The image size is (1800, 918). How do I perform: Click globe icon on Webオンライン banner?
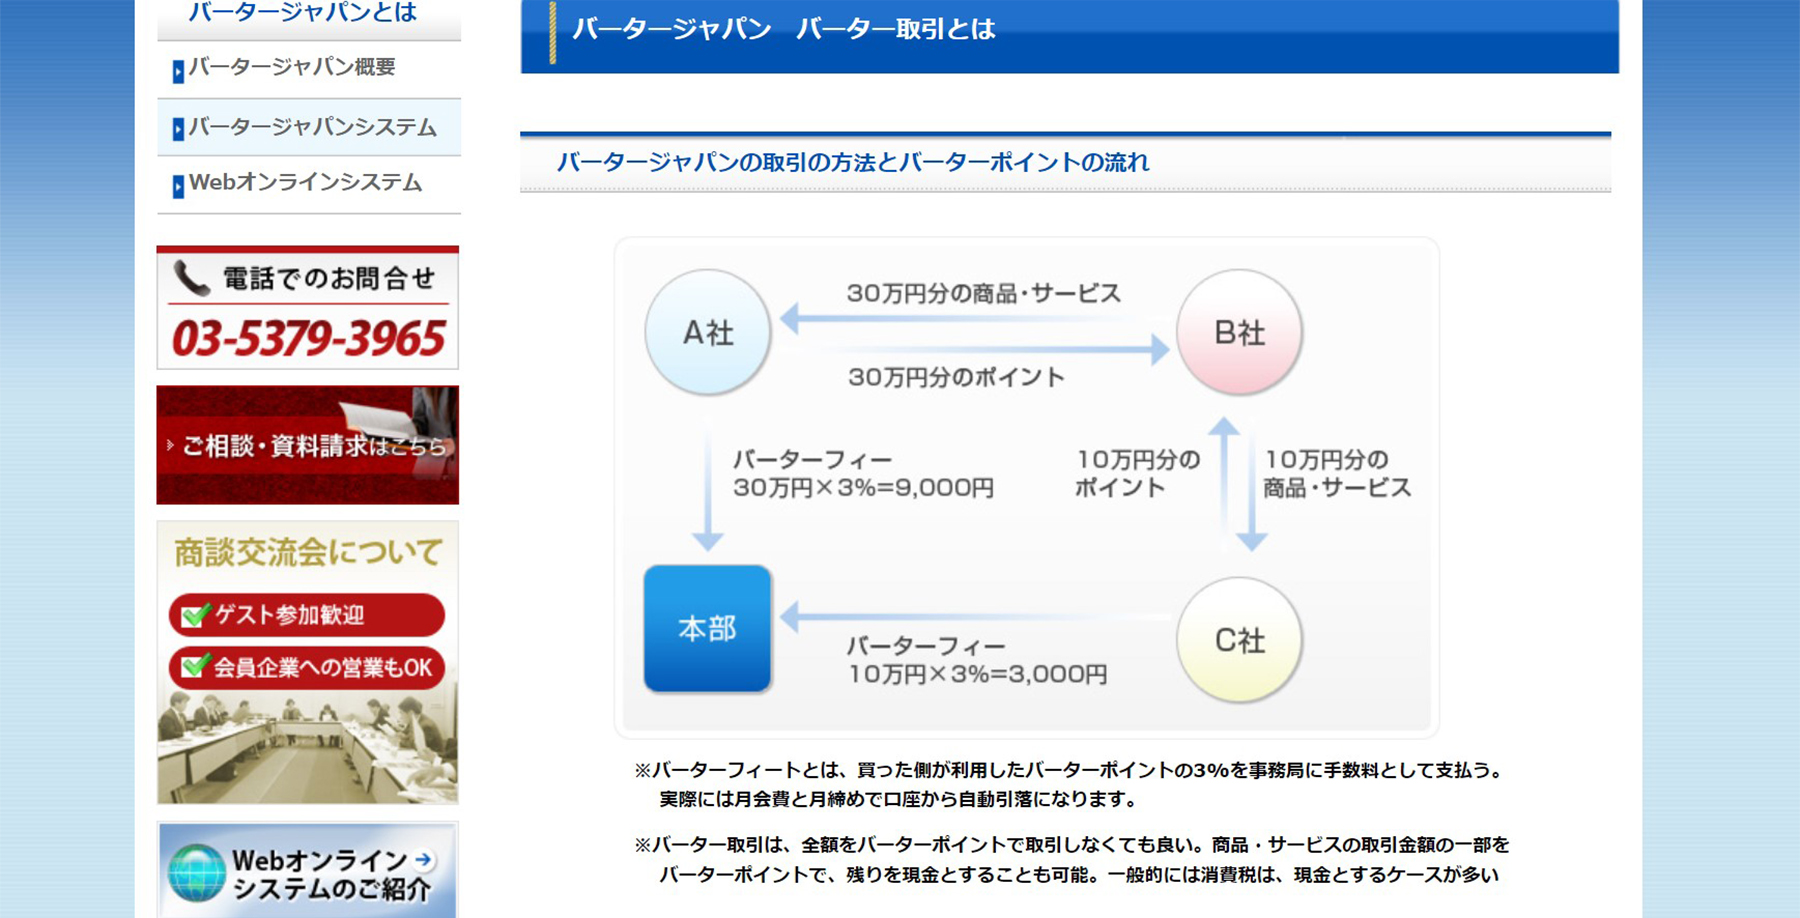click(x=196, y=873)
